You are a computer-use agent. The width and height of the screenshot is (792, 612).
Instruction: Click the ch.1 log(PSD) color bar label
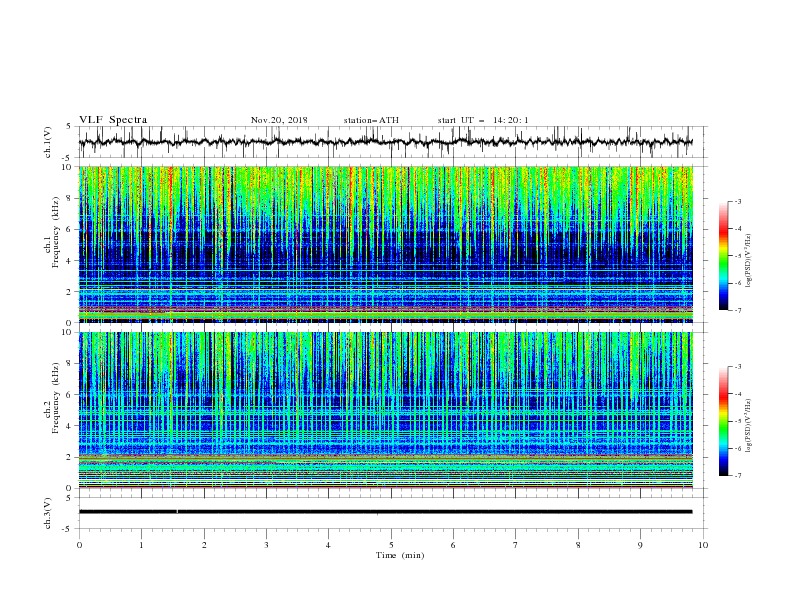coord(750,261)
